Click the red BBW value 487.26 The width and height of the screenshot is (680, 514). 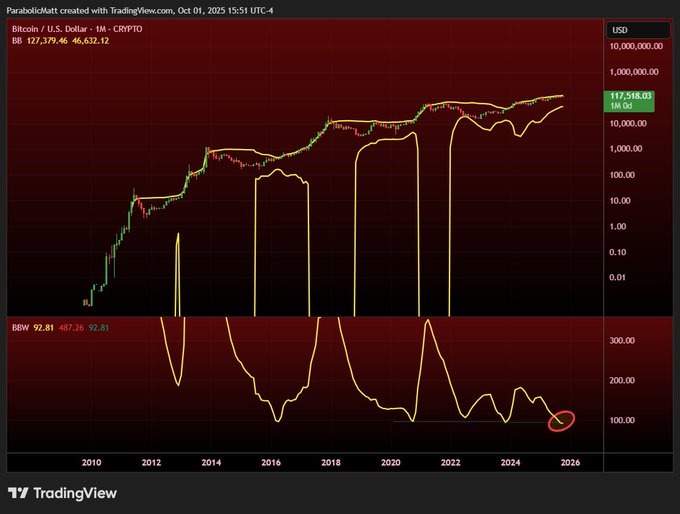[71, 326]
